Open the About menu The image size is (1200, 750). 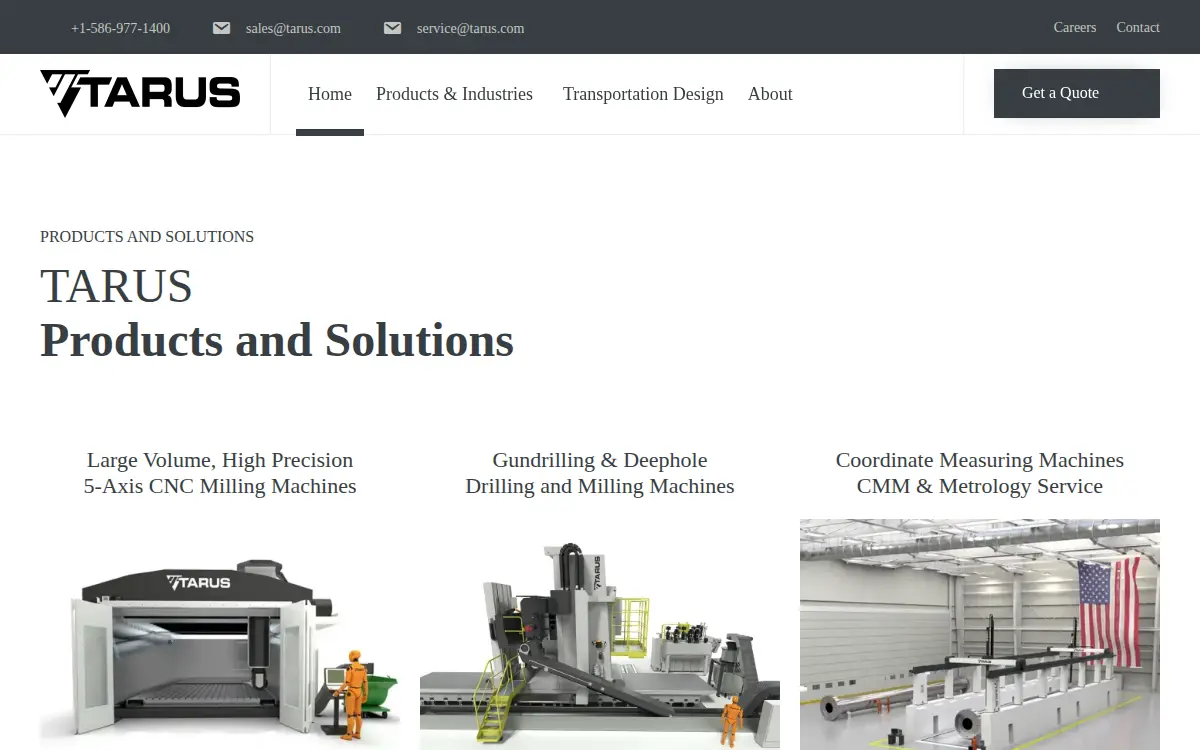(770, 94)
